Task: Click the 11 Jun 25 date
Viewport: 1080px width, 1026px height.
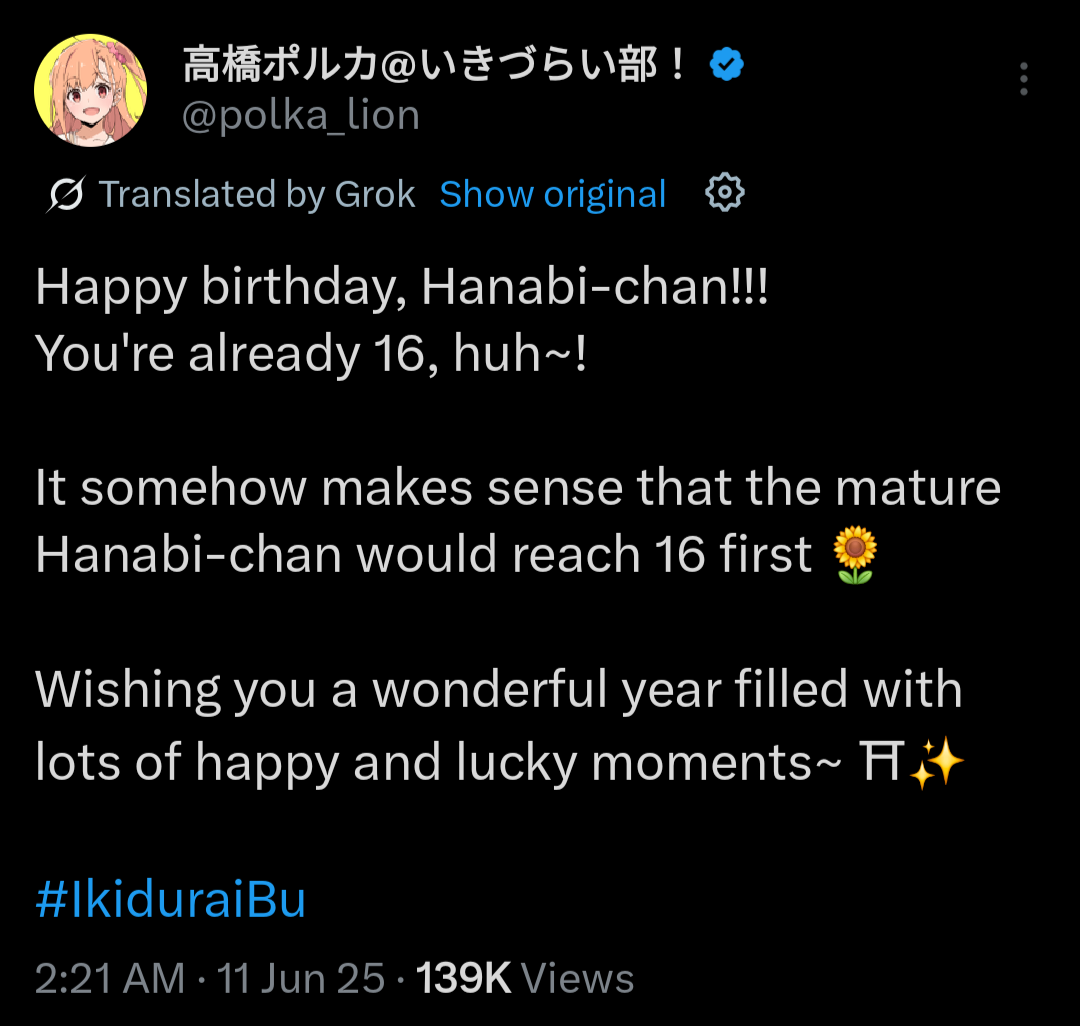Action: pyautogui.click(x=300, y=978)
